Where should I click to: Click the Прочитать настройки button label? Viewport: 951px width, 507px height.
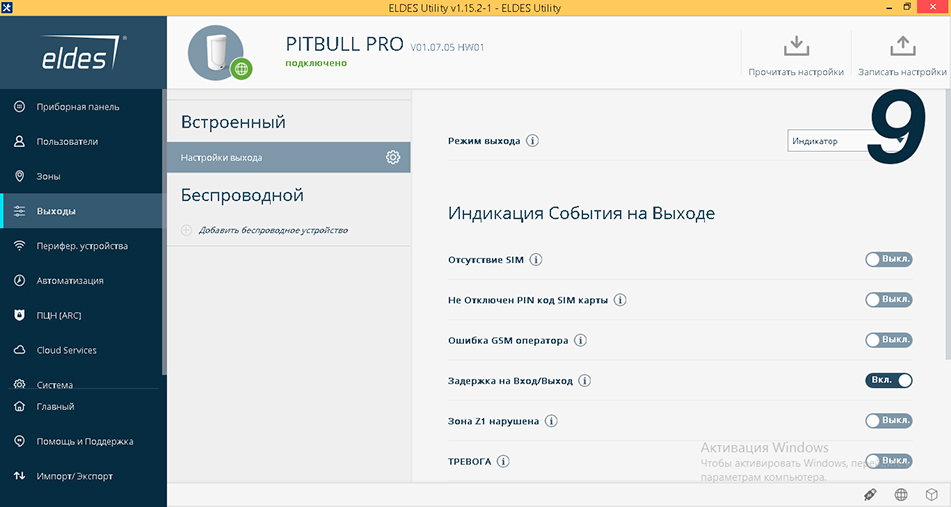pyautogui.click(x=796, y=72)
